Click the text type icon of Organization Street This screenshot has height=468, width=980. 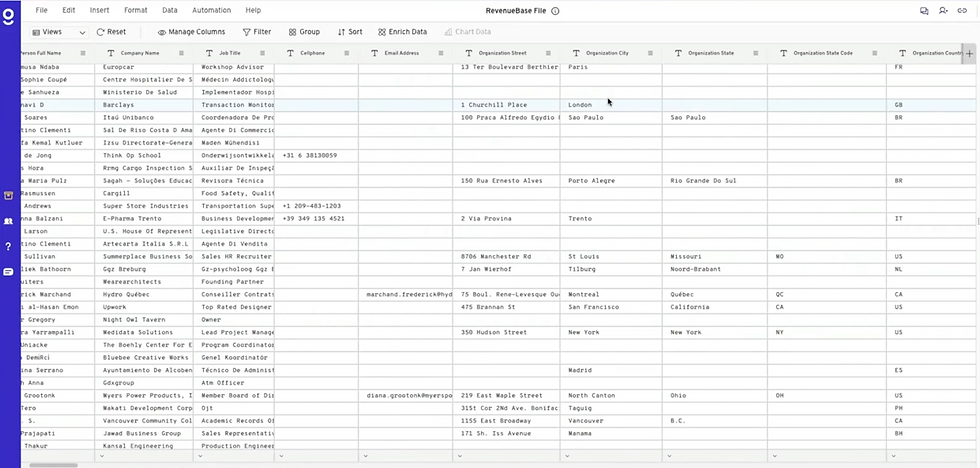[469, 53]
